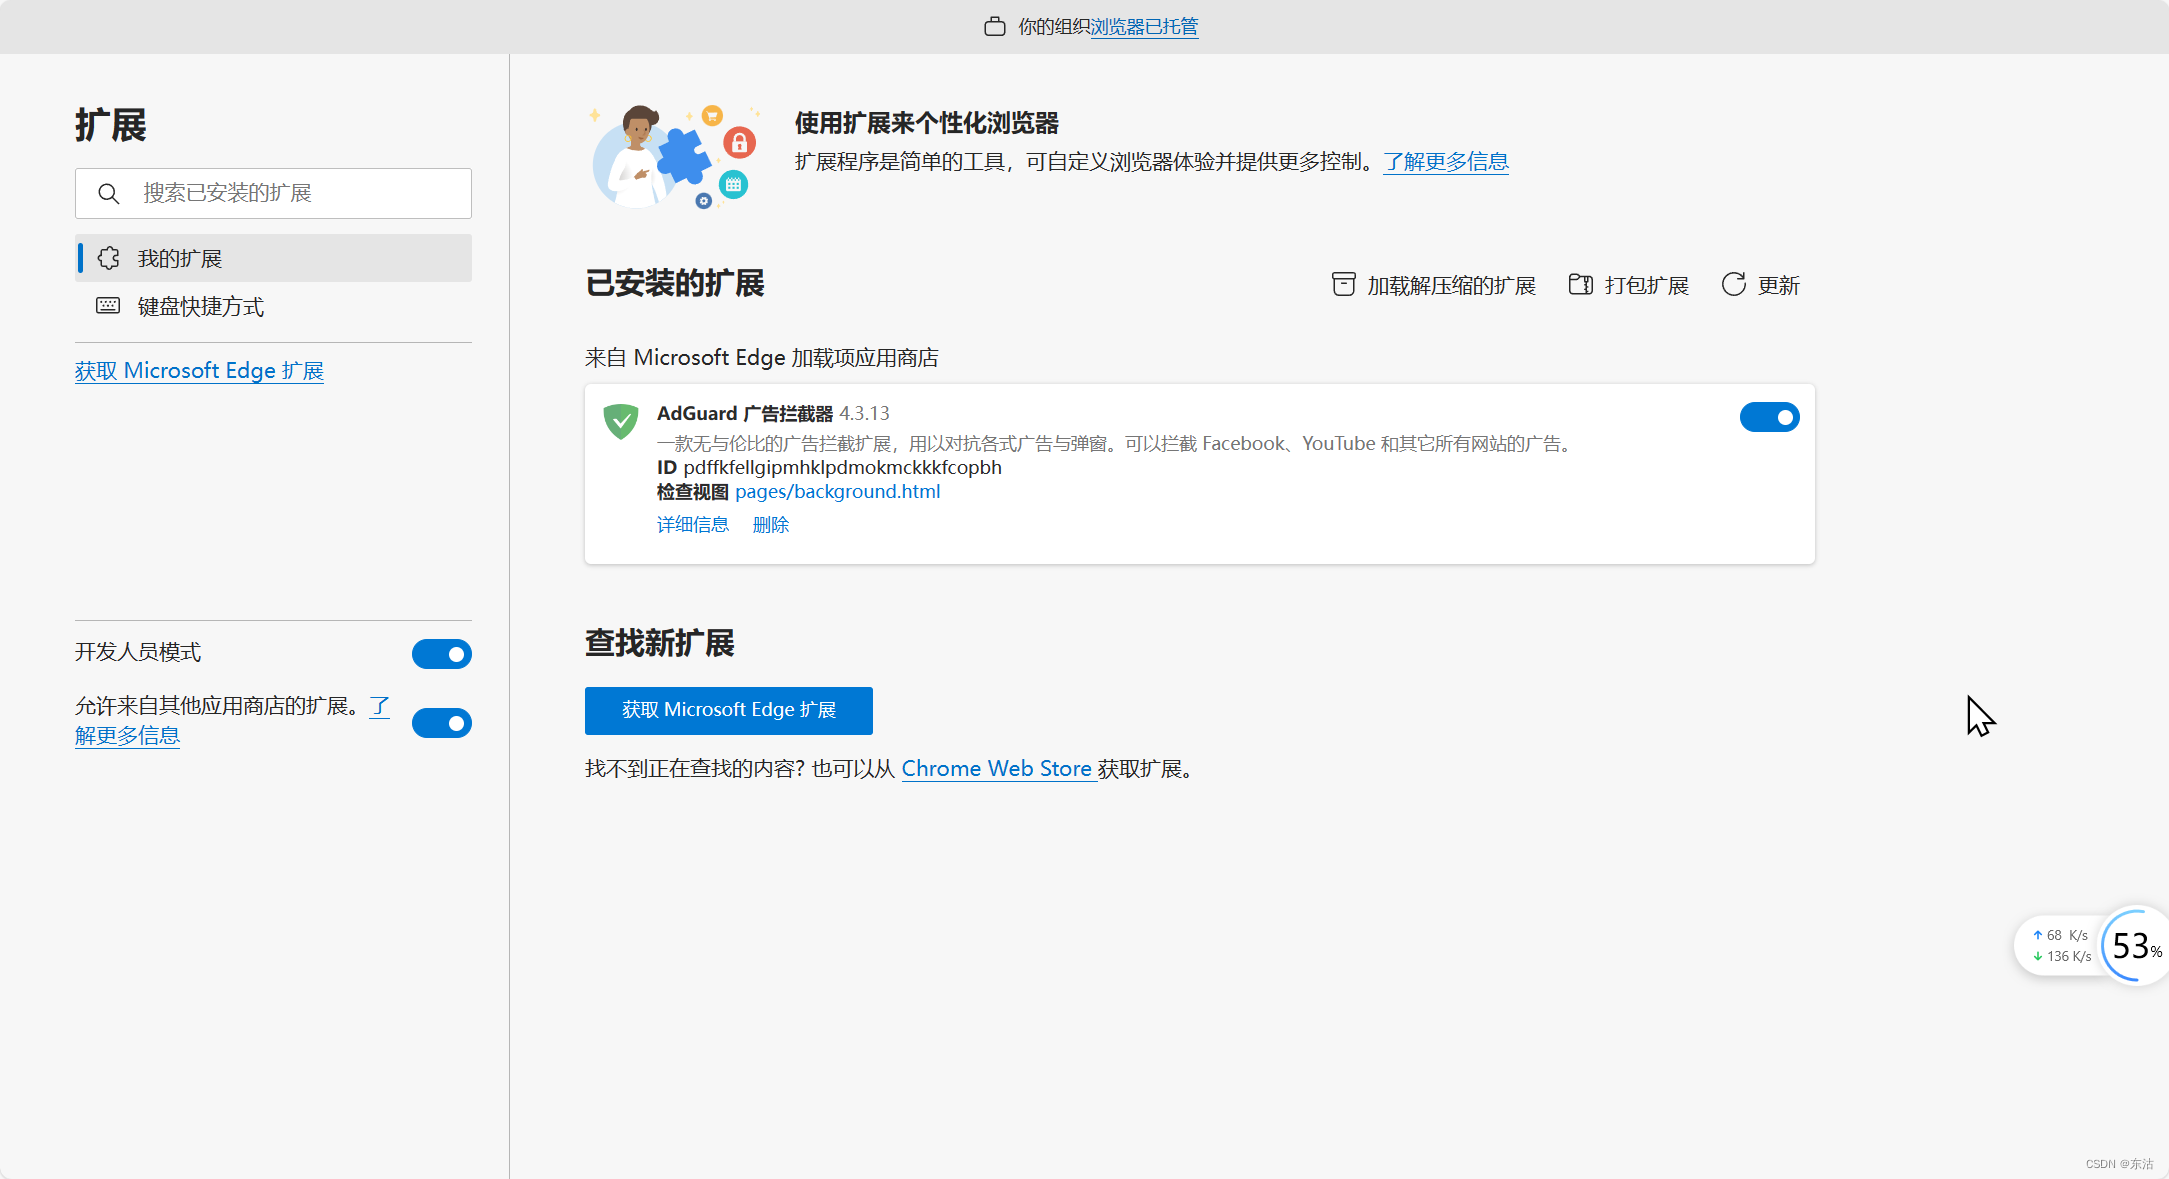Screen dimensions: 2169x1179
Task: Click the blue 获取 Microsoft Edge 扩展 button
Action: click(x=728, y=710)
